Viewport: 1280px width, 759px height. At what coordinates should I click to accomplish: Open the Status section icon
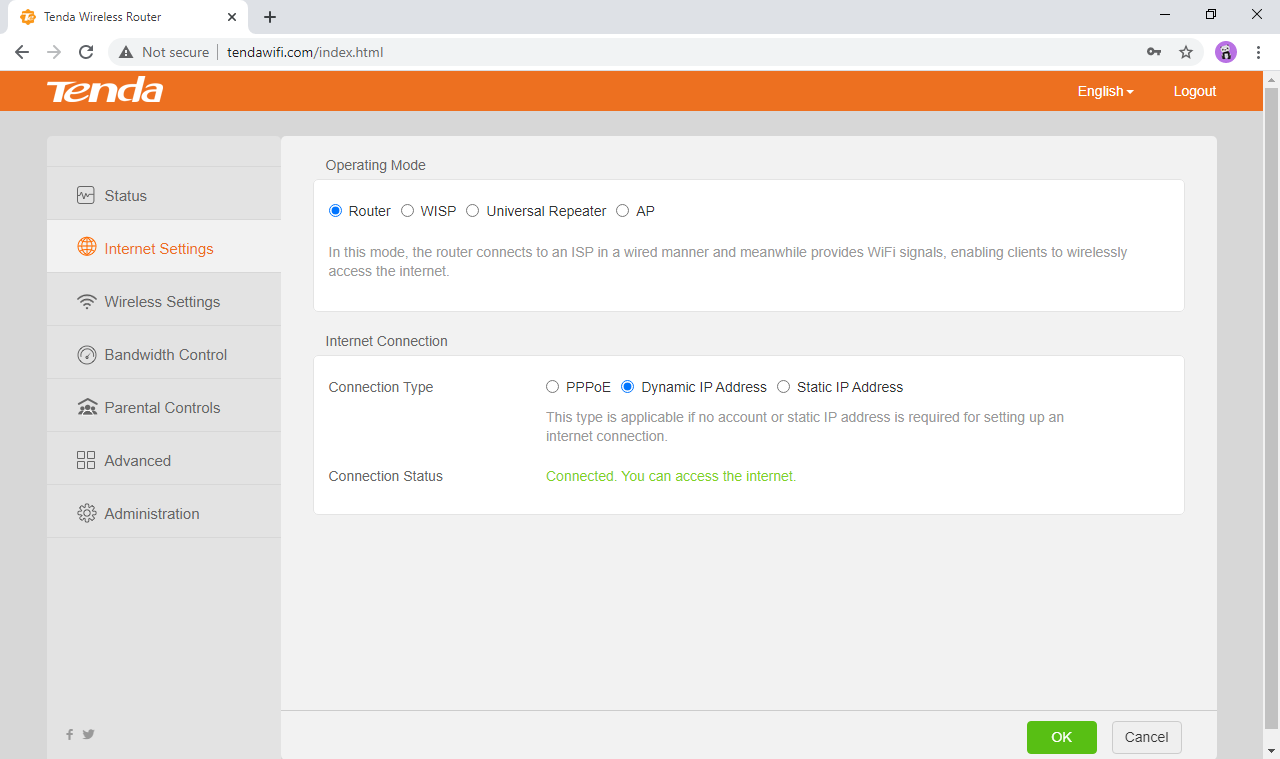click(x=86, y=196)
